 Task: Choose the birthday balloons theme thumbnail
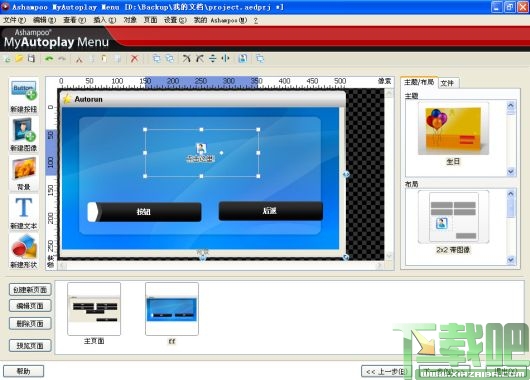click(x=453, y=129)
